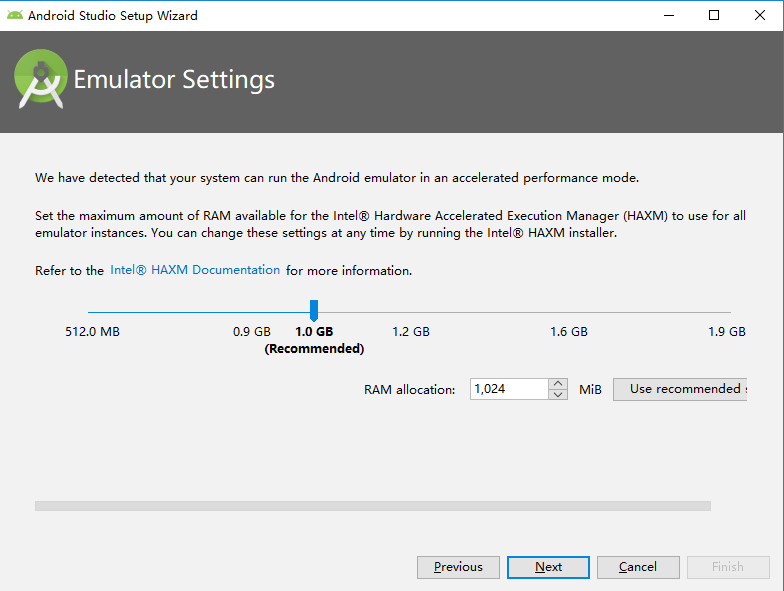This screenshot has width=784, height=591.
Task: Click the Android icon in title bar
Action: (x=14, y=15)
